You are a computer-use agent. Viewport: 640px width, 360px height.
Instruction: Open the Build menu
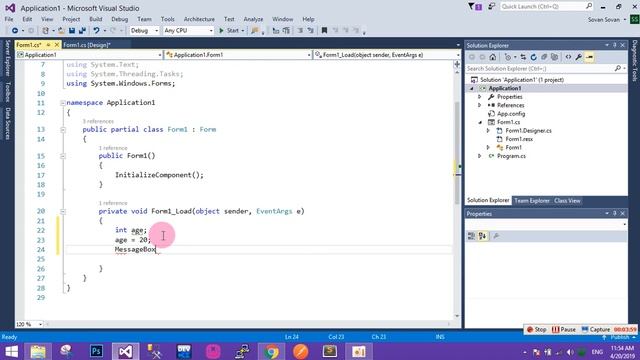(96, 19)
